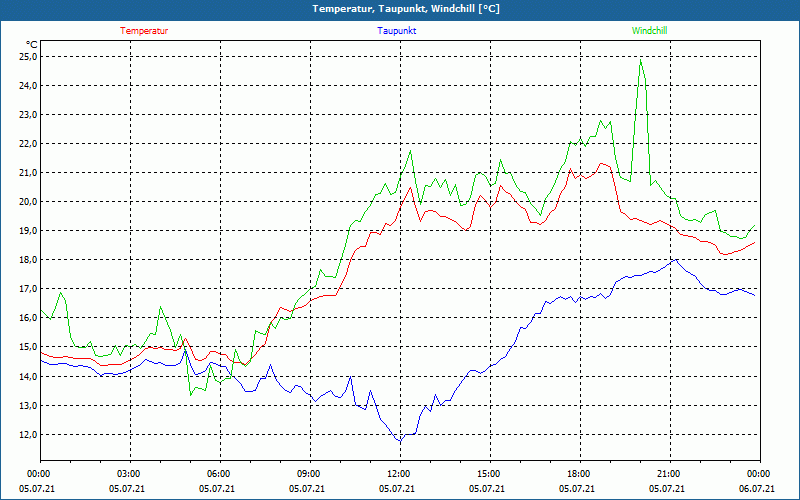Click the °C unit label on the y-axis
The height and width of the screenshot is (500, 800).
[31, 44]
